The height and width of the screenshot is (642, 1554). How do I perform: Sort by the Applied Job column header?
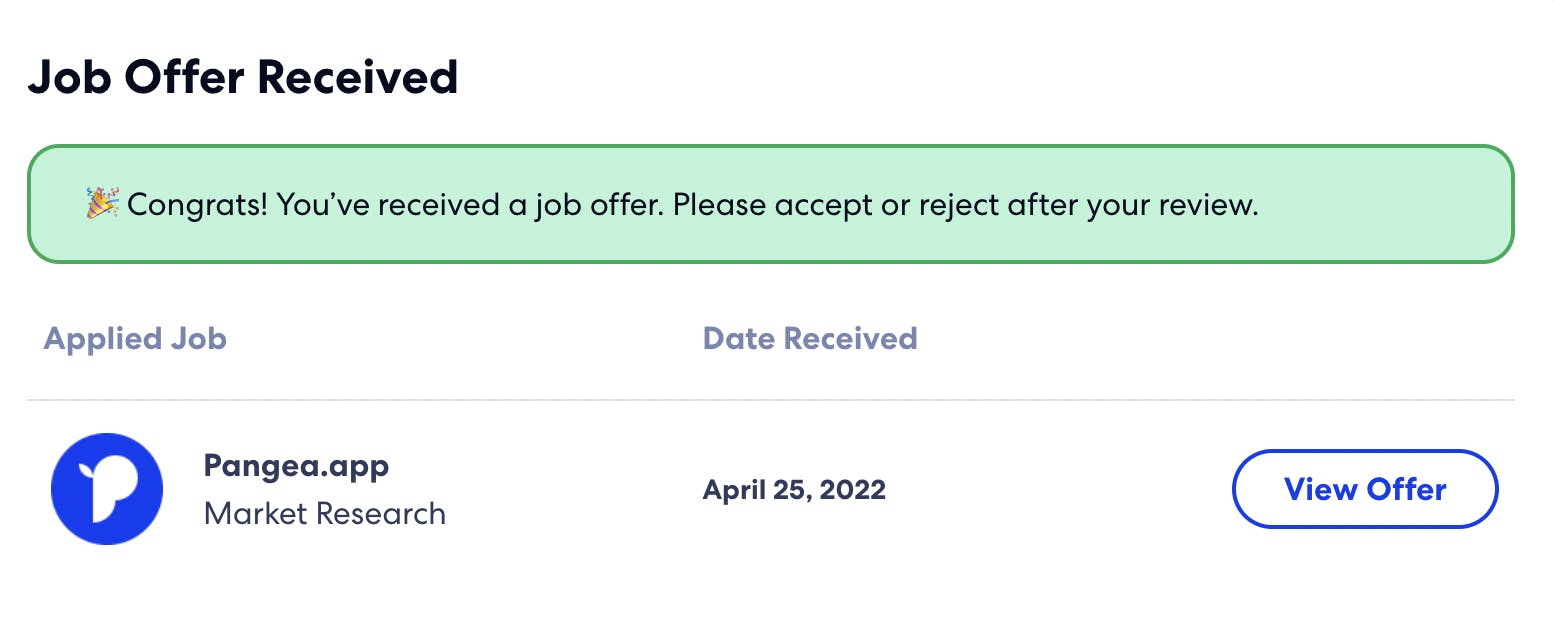pyautogui.click(x=135, y=339)
